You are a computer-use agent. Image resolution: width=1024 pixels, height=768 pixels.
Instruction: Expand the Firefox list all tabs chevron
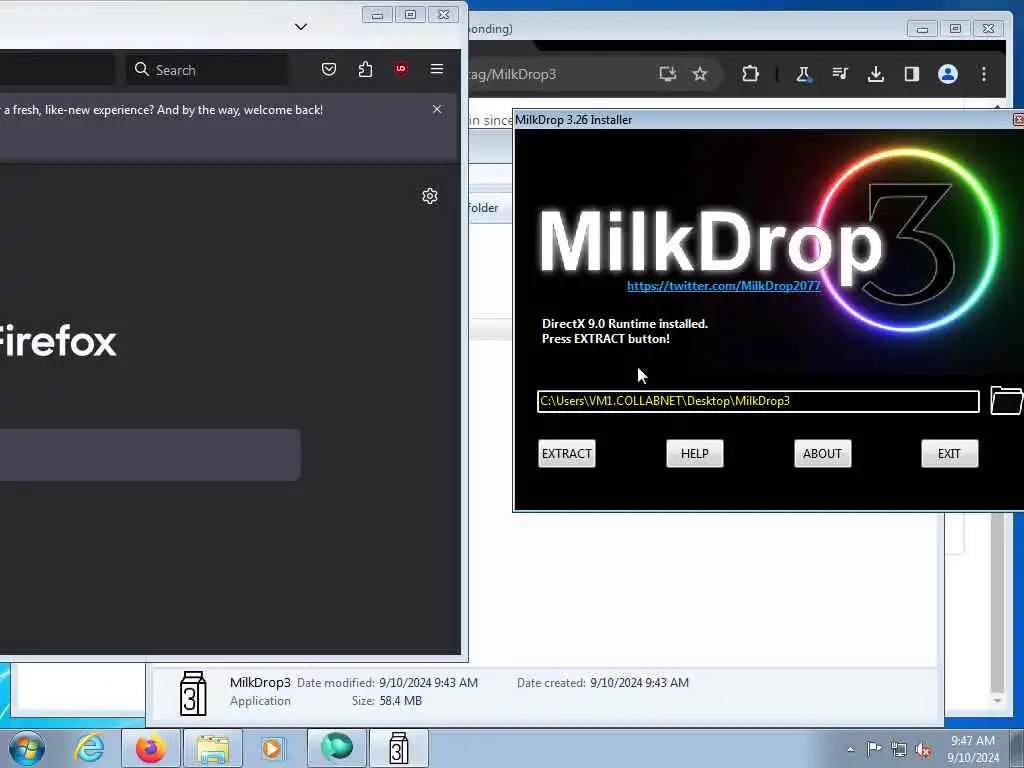tap(300, 27)
